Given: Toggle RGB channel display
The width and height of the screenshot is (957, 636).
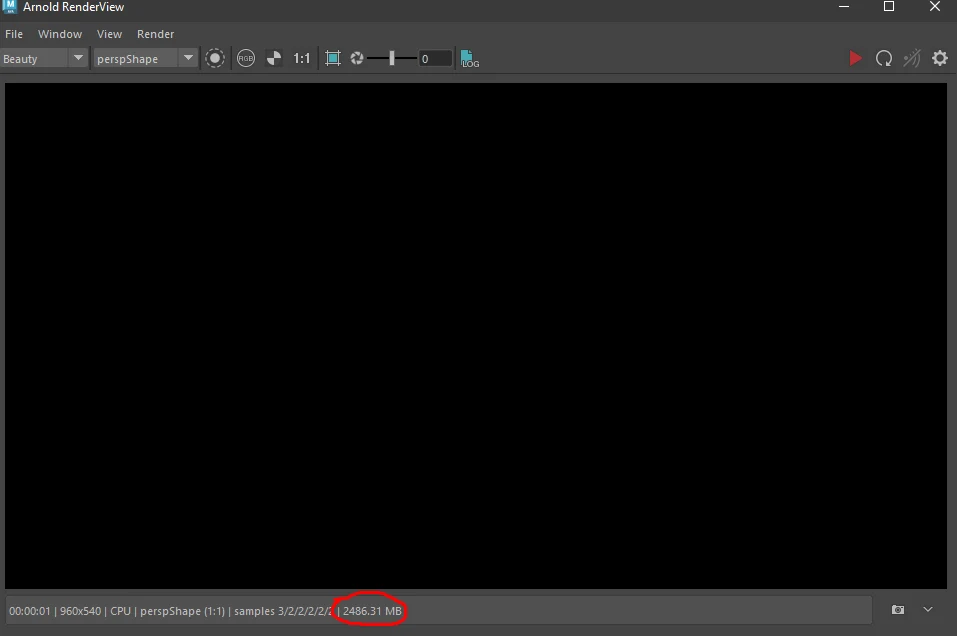Looking at the screenshot, I should tap(246, 58).
